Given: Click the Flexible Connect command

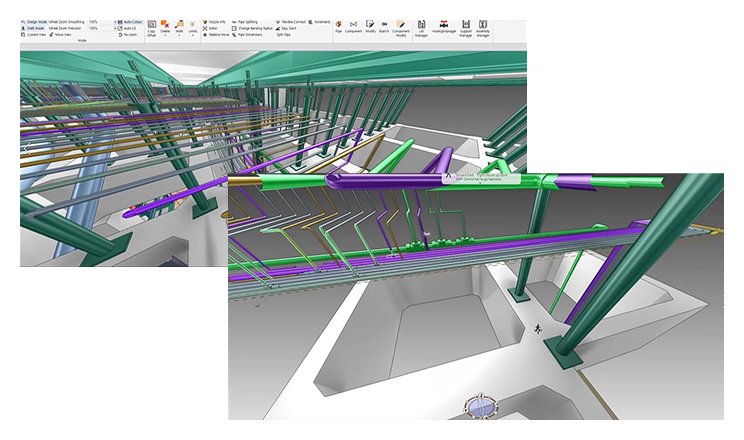Looking at the screenshot, I should pyautogui.click(x=293, y=21).
